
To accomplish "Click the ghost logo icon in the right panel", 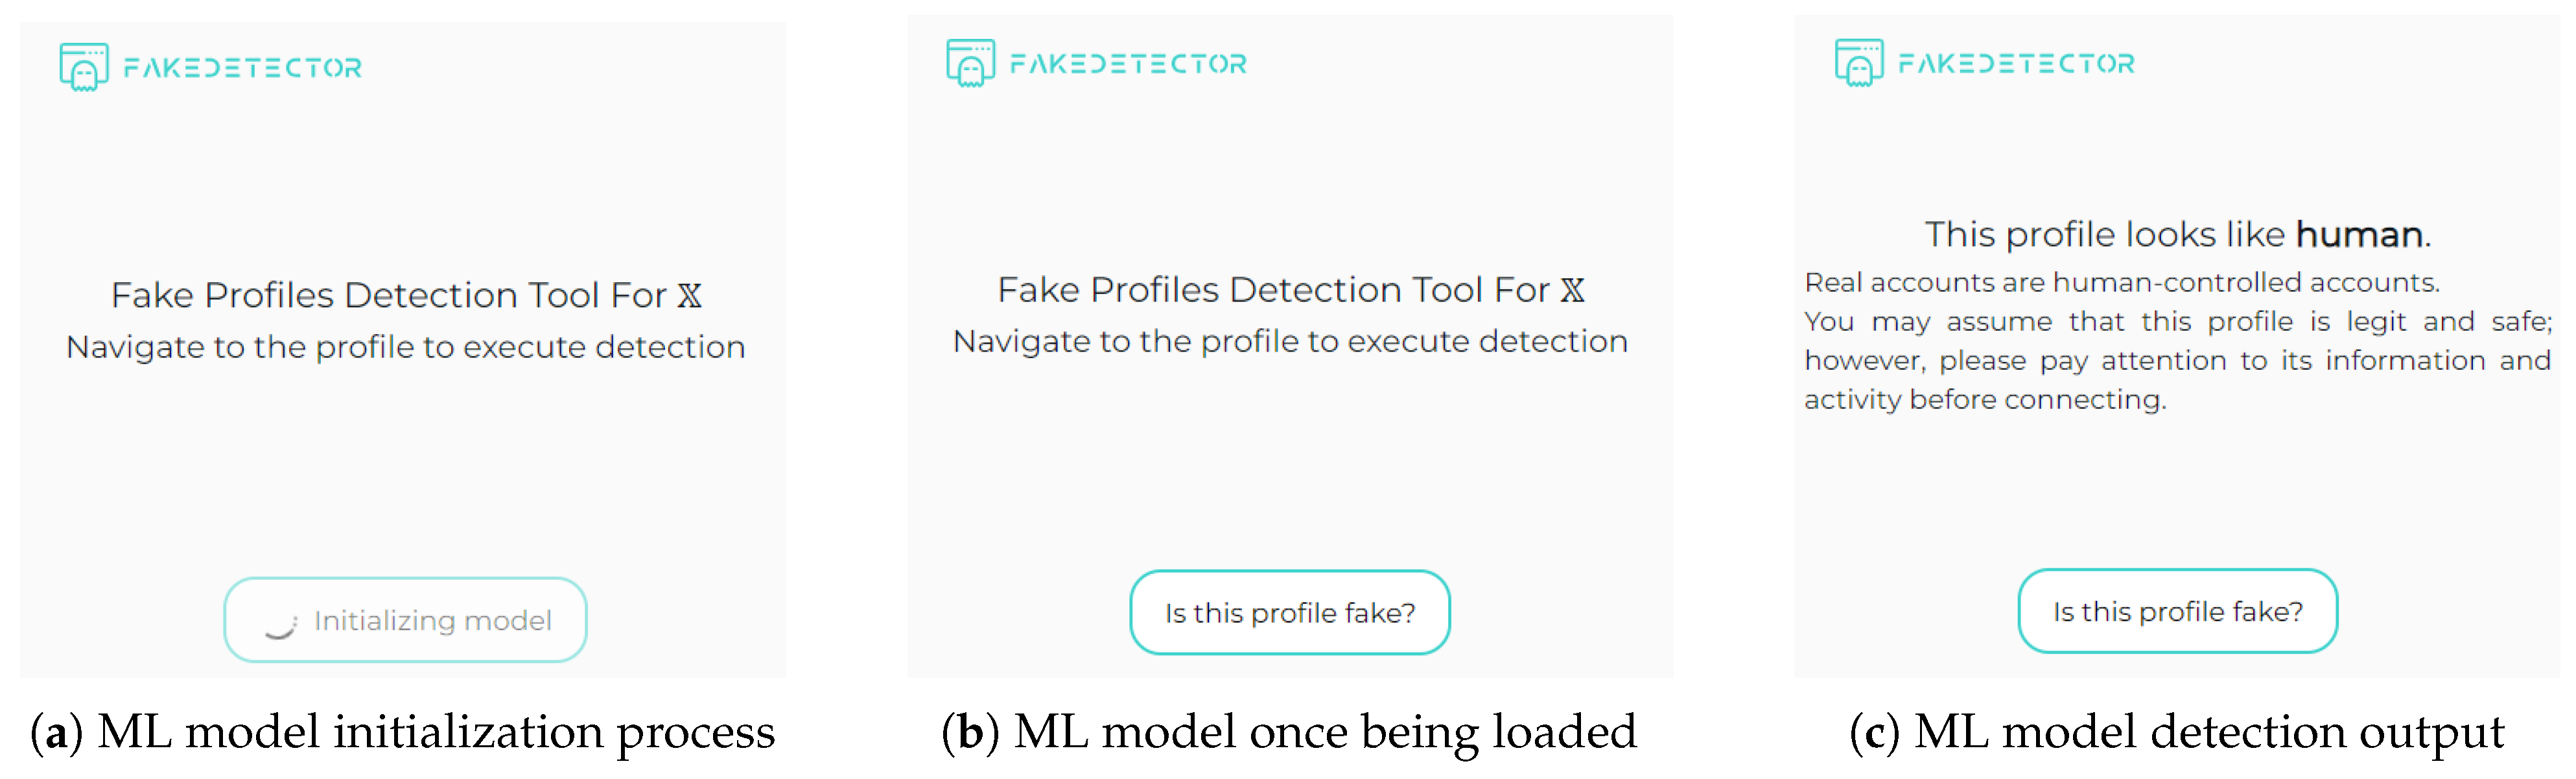I will 1859,63.
